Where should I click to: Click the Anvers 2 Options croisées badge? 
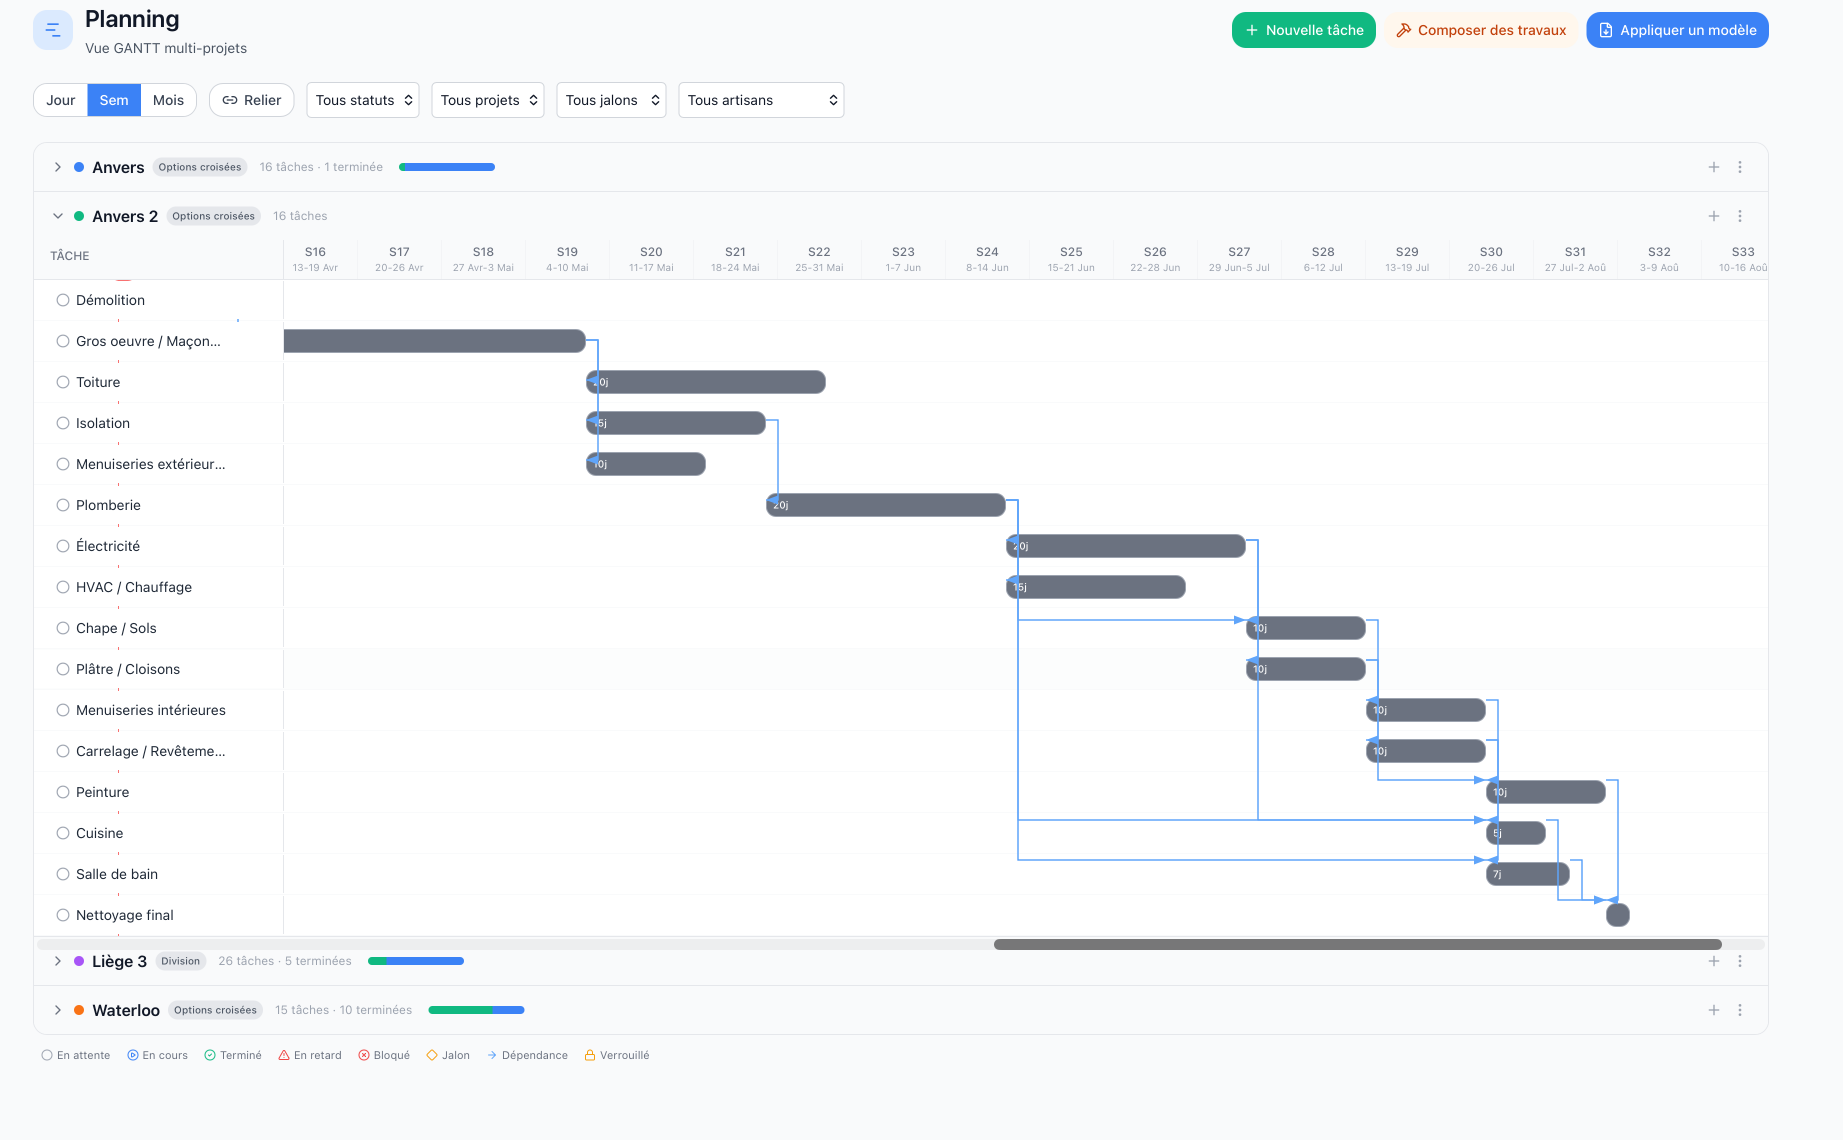[213, 216]
